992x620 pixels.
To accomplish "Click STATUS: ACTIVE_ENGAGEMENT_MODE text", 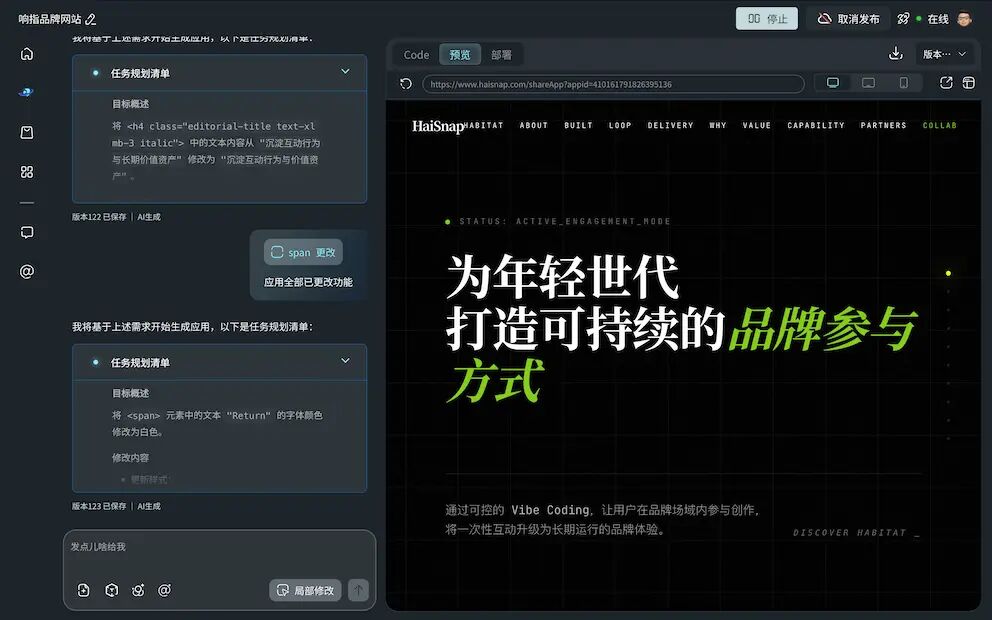I will coord(565,221).
